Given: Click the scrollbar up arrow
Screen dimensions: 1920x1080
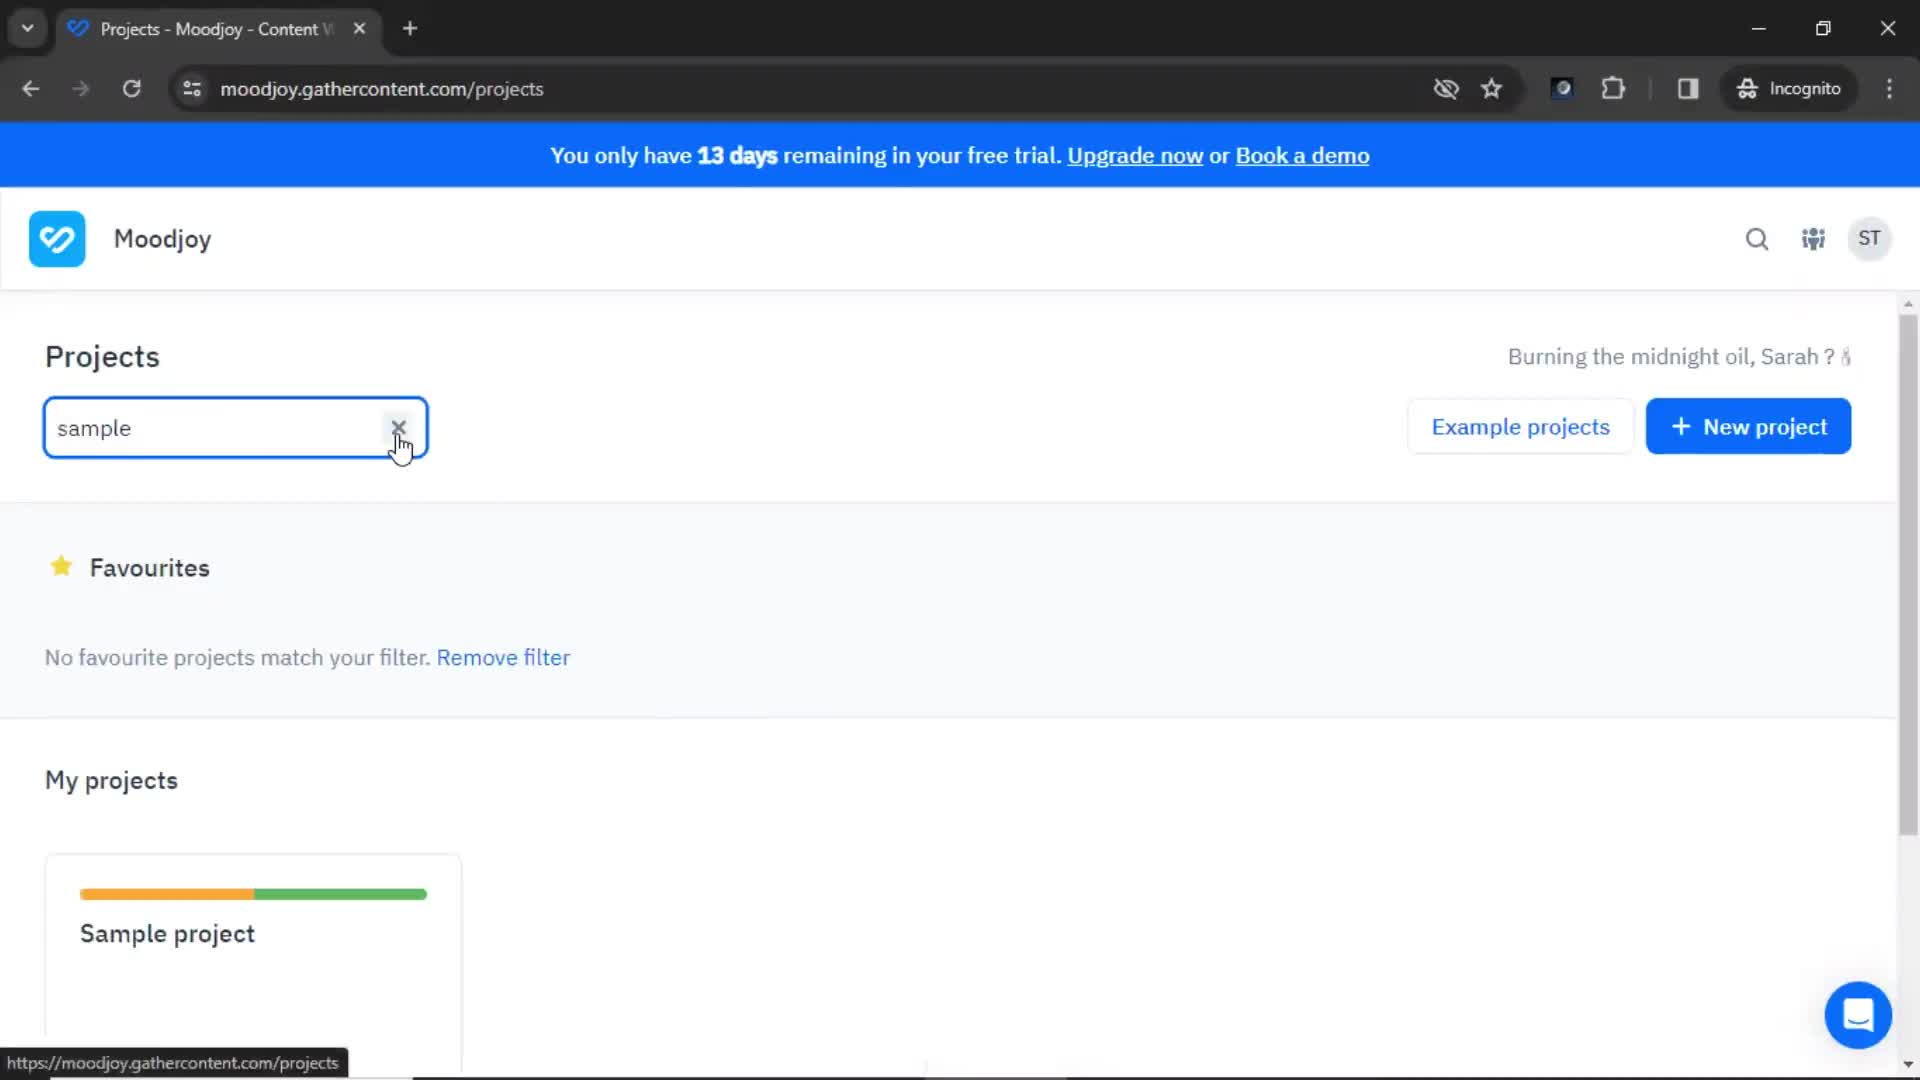Looking at the screenshot, I should (1908, 304).
